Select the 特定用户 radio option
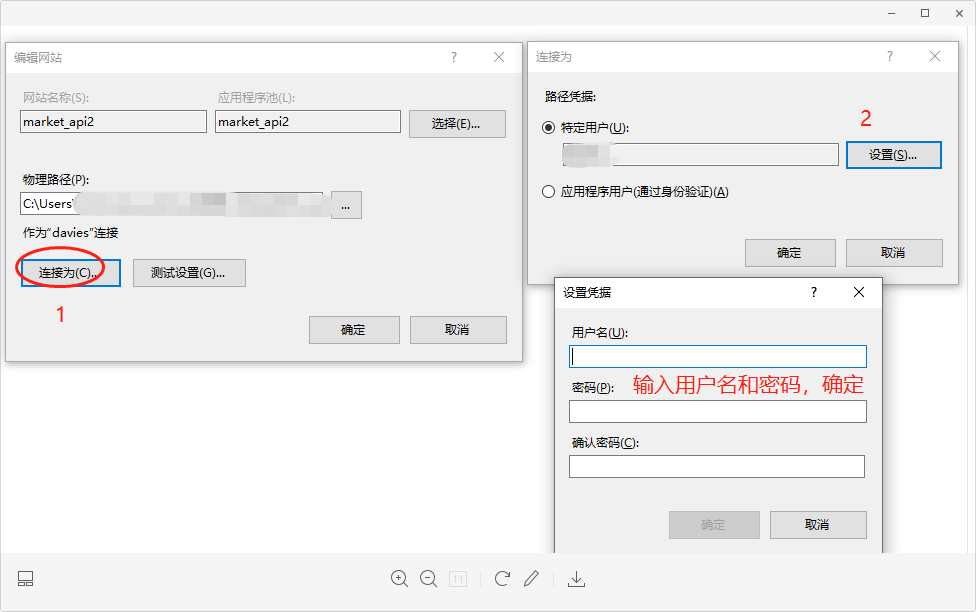Viewport: 976px width, 612px height. pos(548,126)
